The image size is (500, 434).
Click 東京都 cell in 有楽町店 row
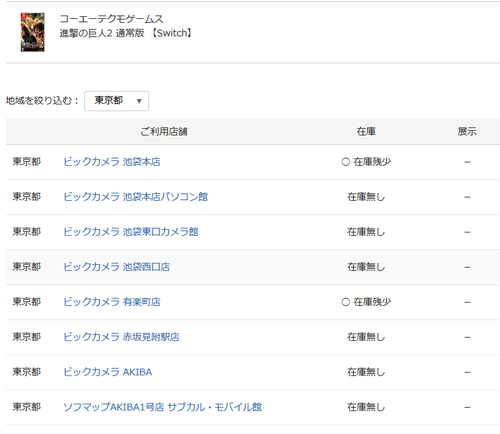click(x=27, y=302)
